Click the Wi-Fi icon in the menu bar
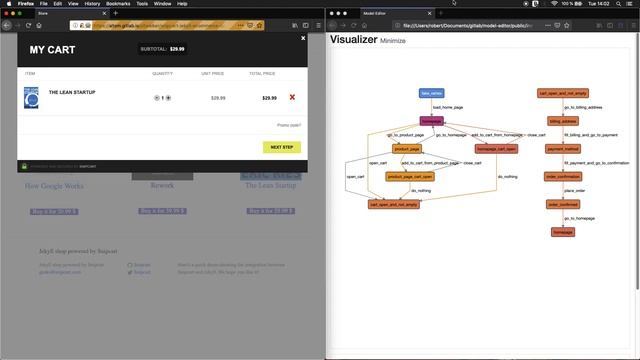This screenshot has width=640, height=360. pyautogui.click(x=554, y=3)
